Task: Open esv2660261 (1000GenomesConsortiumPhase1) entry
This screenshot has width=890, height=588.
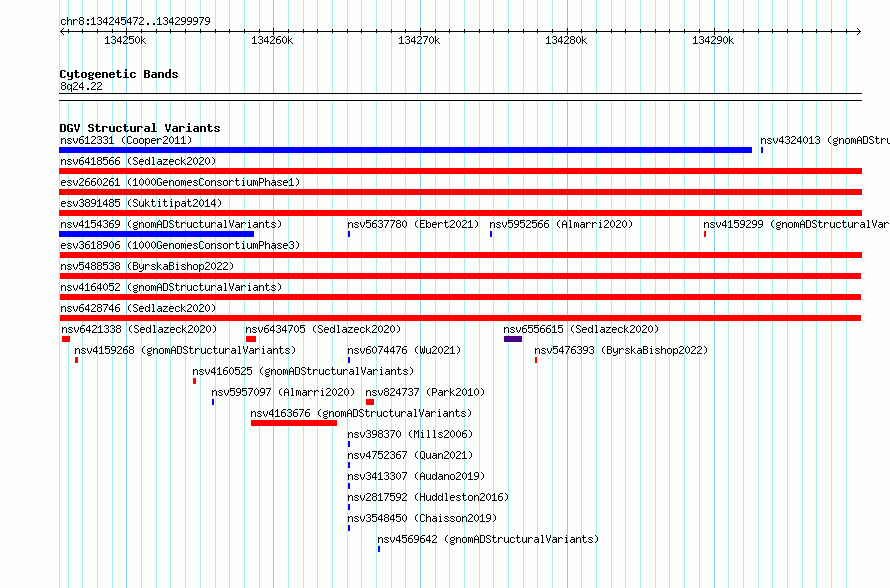Action: point(180,182)
